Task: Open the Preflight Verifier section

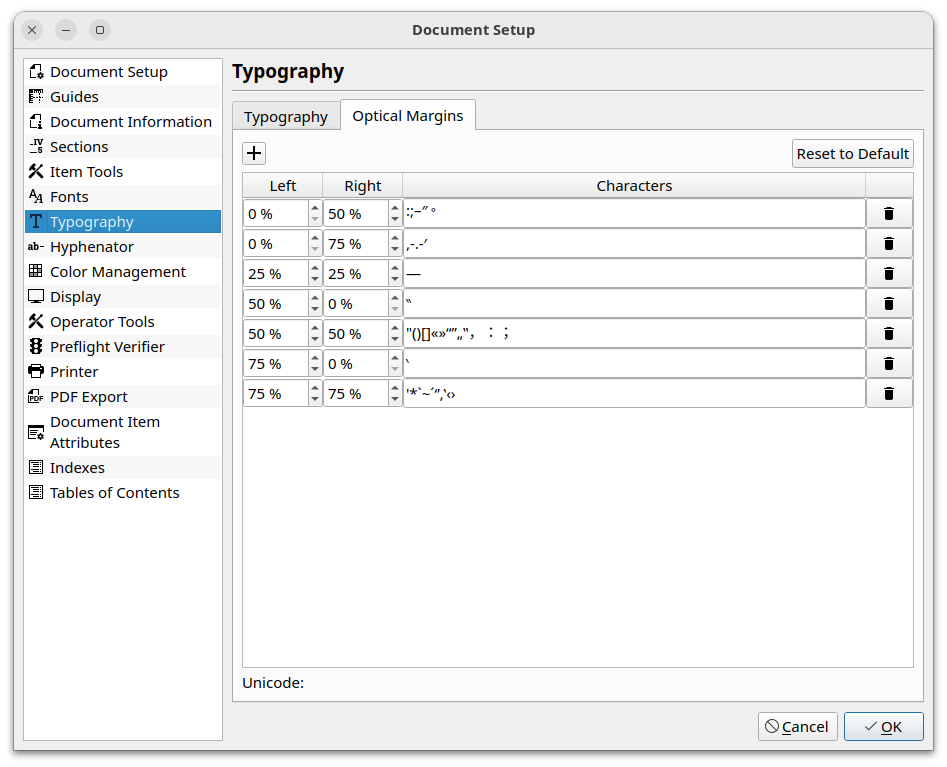Action: [107, 347]
